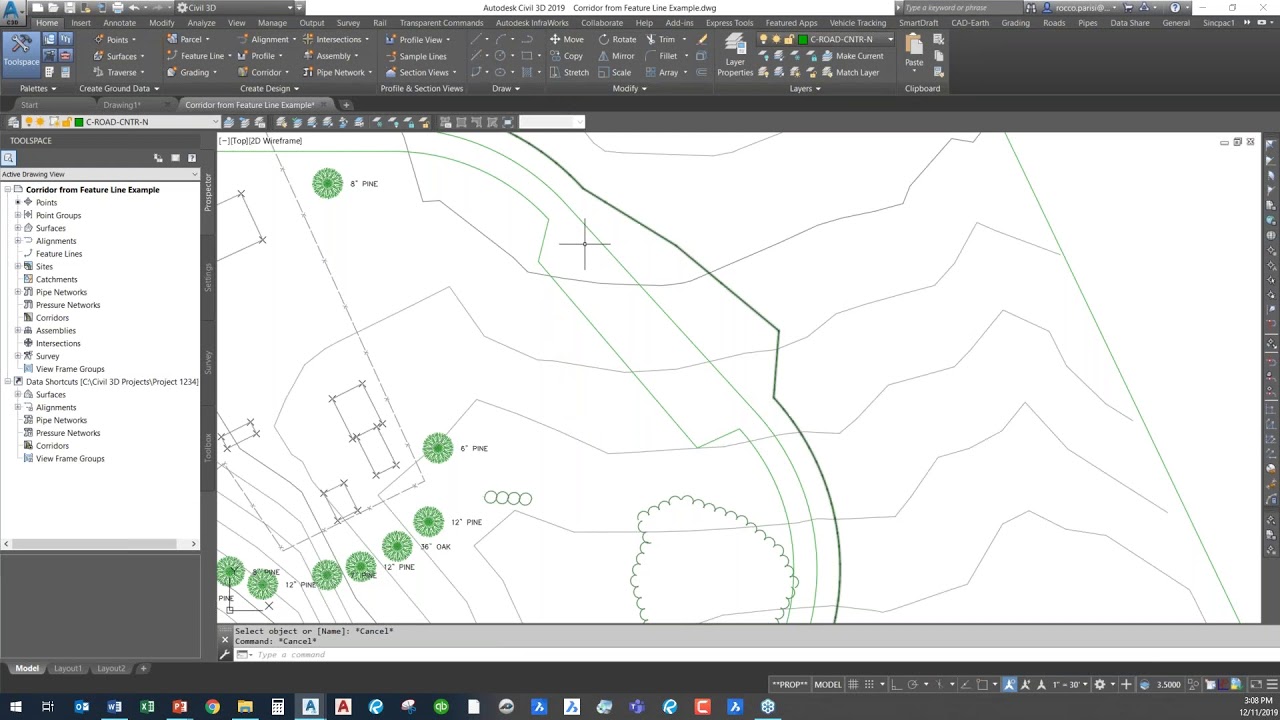Toggle layer lock icon in ribbon layer dropdown
This screenshot has width=1280, height=720.
(x=789, y=39)
